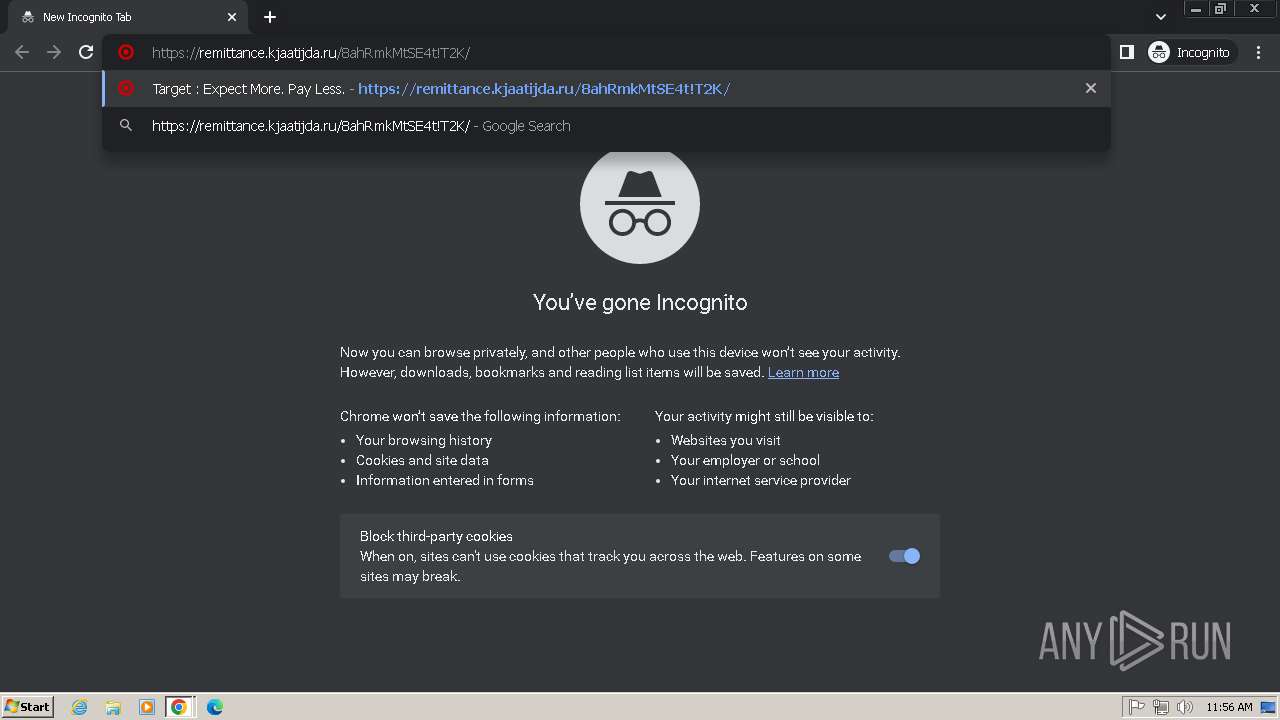Click the tab's incognito favicon

tap(27, 17)
